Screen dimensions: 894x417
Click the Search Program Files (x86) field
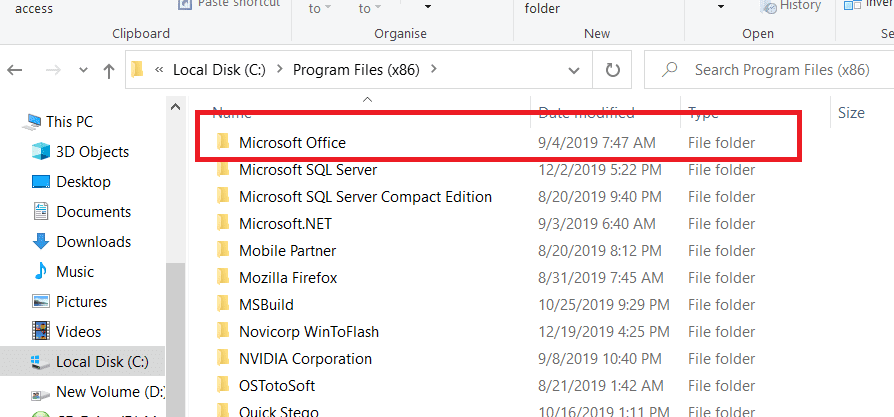pyautogui.click(x=770, y=70)
